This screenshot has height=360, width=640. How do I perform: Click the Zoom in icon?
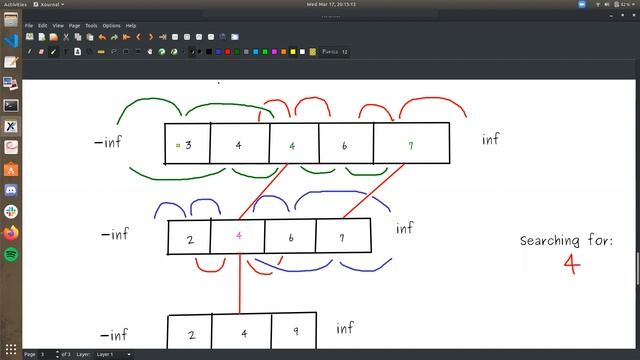point(199,37)
